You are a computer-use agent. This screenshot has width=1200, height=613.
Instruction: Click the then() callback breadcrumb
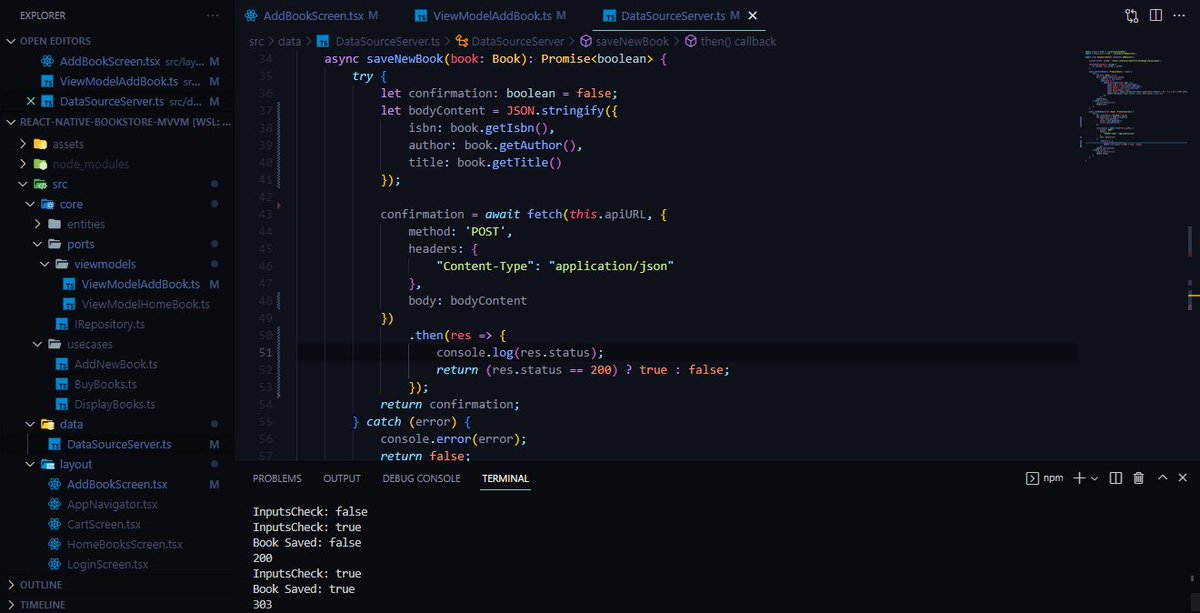point(731,41)
